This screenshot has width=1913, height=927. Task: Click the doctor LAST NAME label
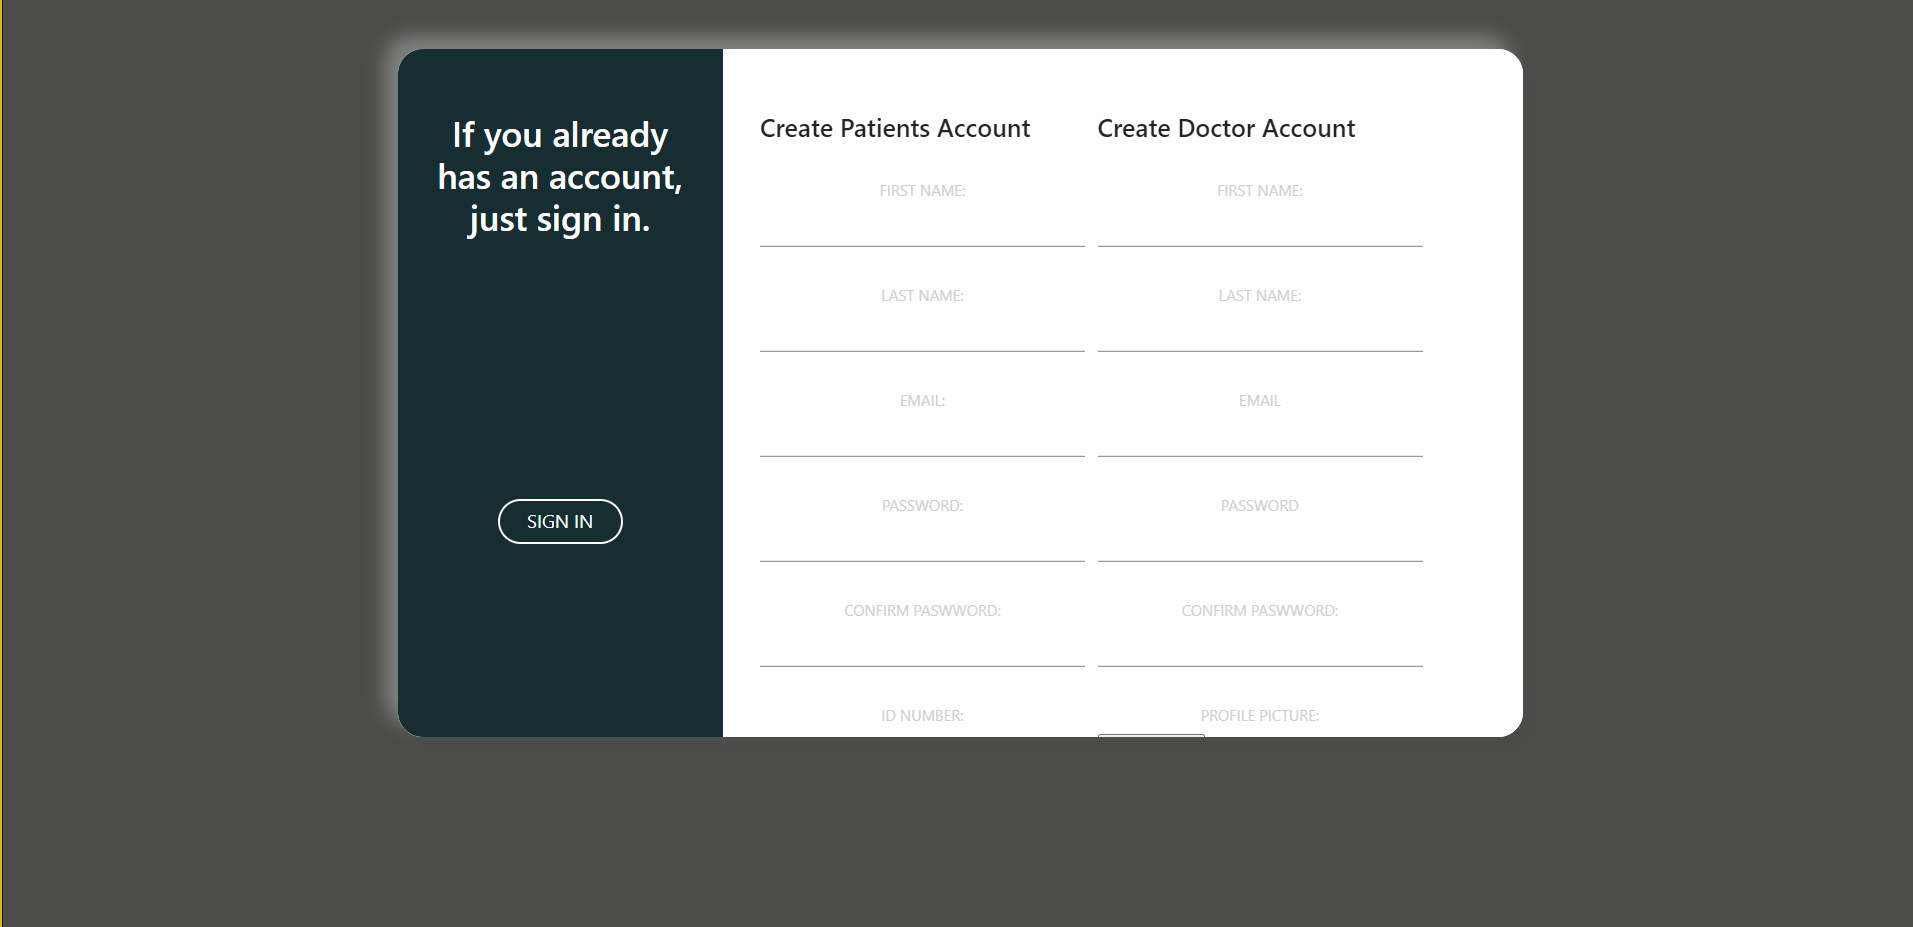[1260, 296]
